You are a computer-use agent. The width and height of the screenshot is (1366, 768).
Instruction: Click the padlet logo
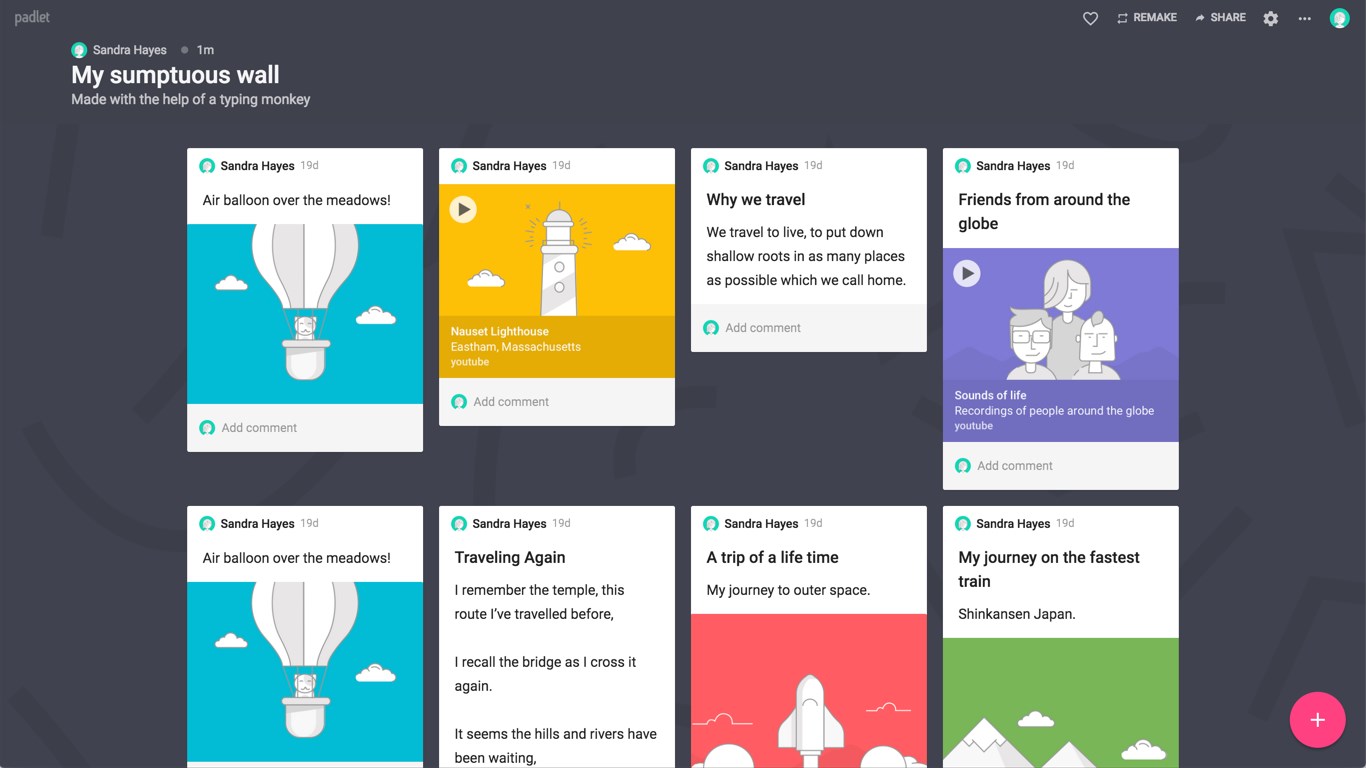click(32, 18)
